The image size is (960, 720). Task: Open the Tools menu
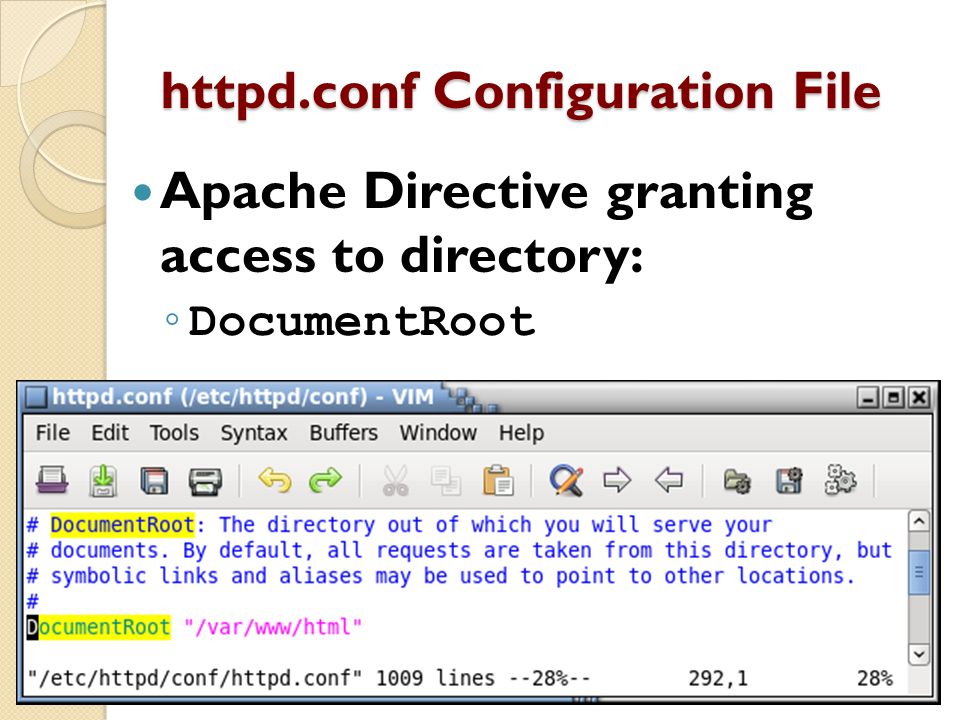pos(174,433)
